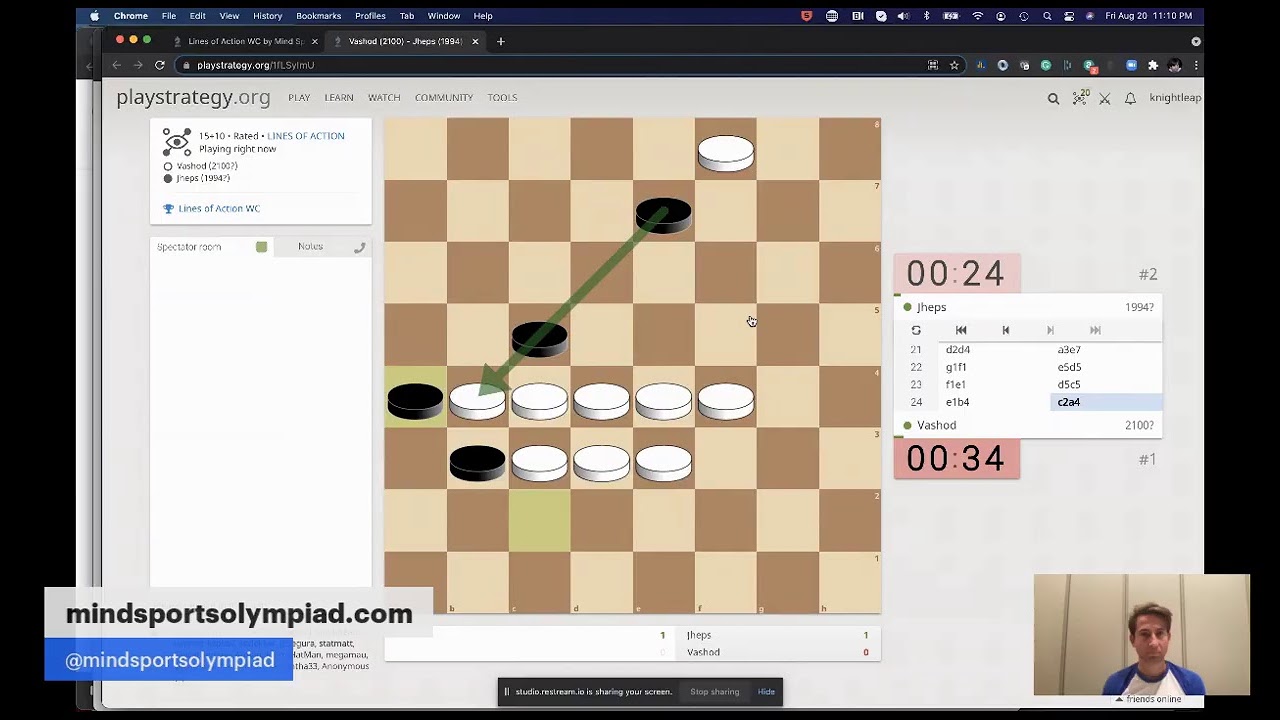Close the Vashod - Jheps browser tab
The width and height of the screenshot is (1280, 720).
[x=475, y=41]
